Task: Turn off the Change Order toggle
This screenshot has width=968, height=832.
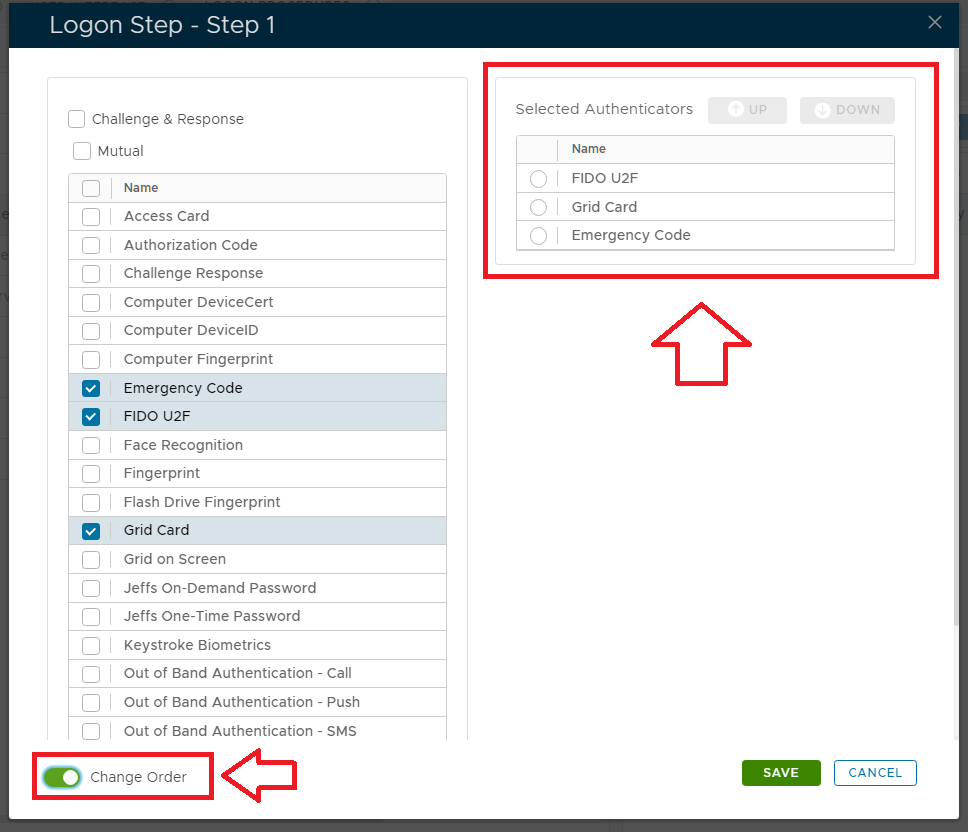Action: [x=62, y=777]
